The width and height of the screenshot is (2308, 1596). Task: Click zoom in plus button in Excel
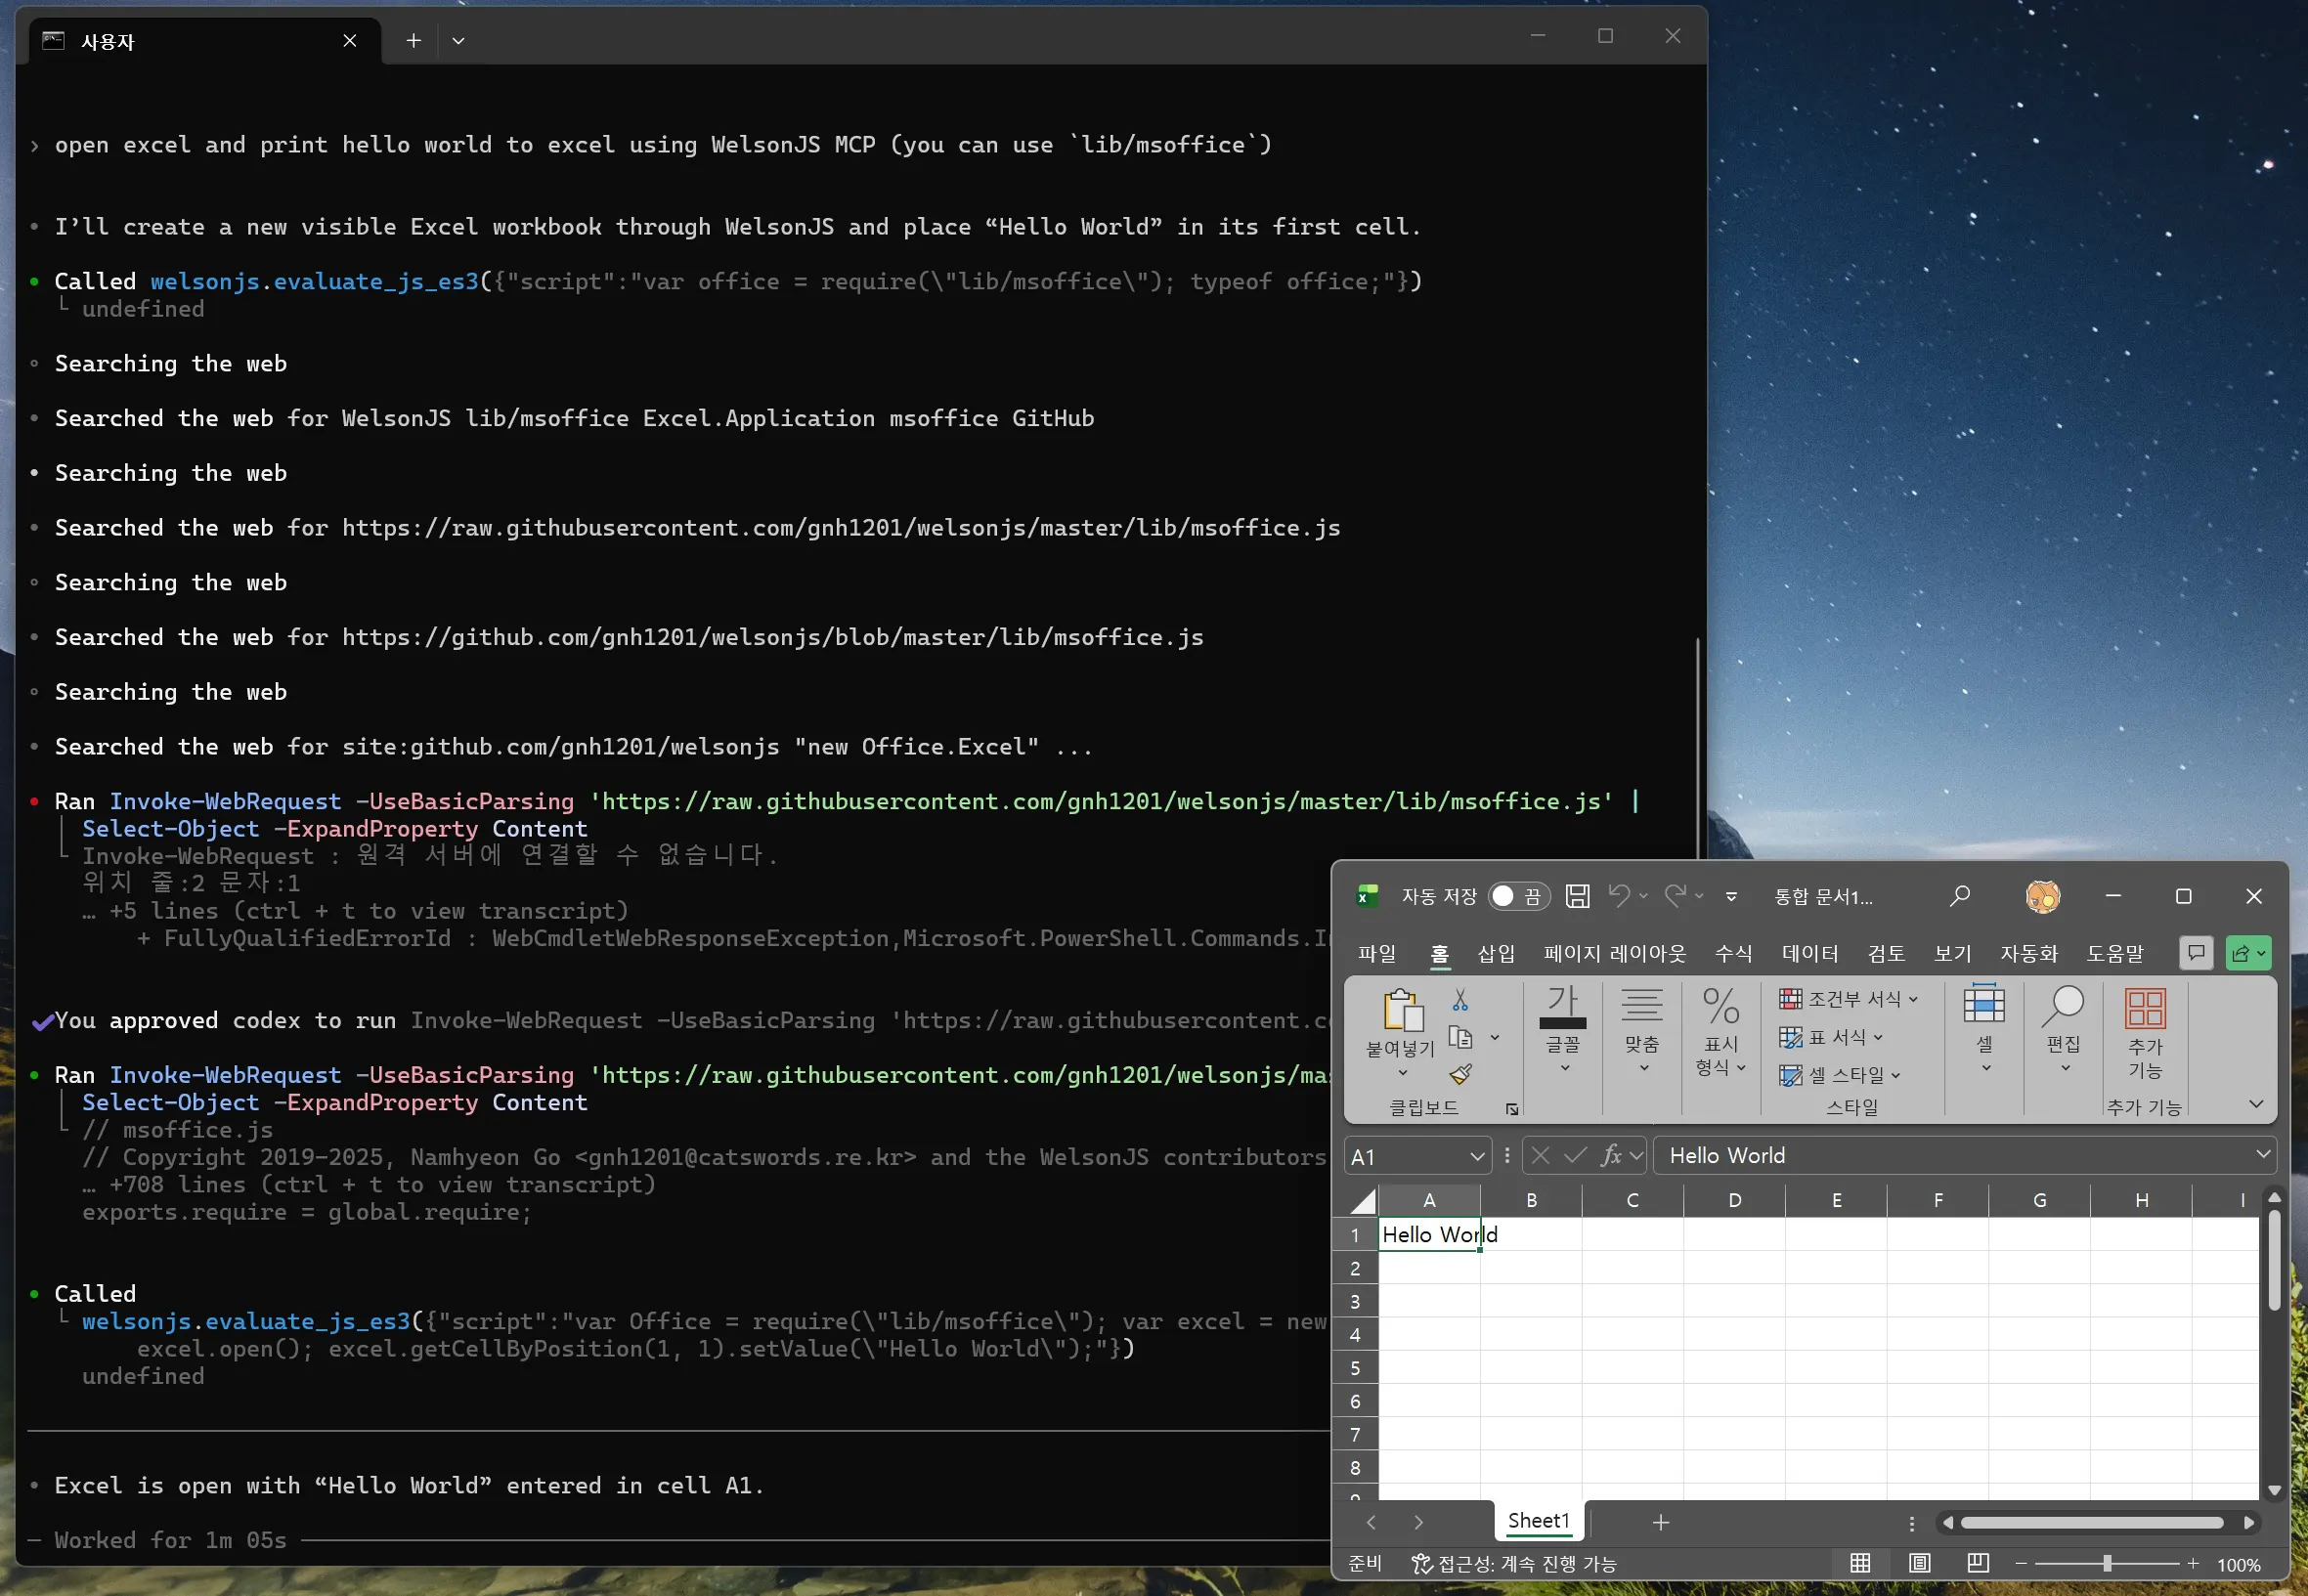point(2193,1563)
